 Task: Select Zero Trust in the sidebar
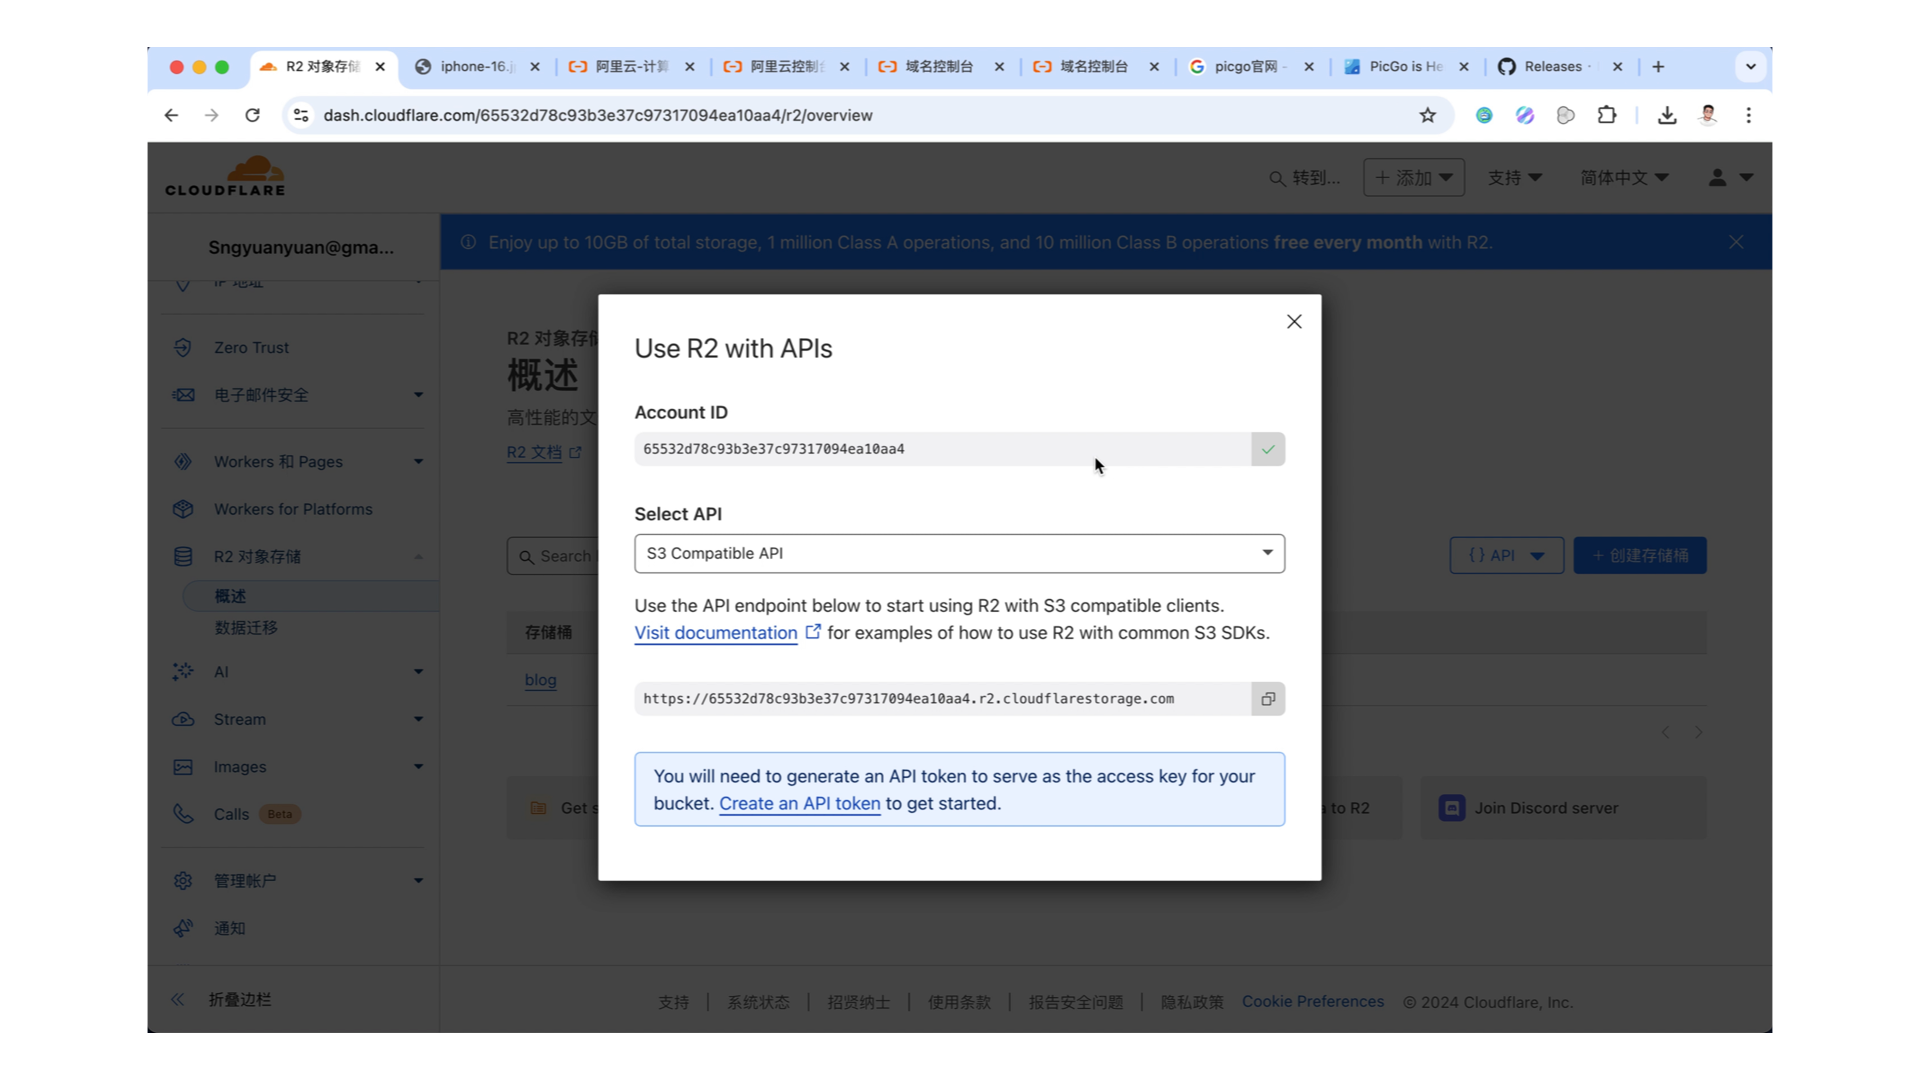[x=250, y=347]
